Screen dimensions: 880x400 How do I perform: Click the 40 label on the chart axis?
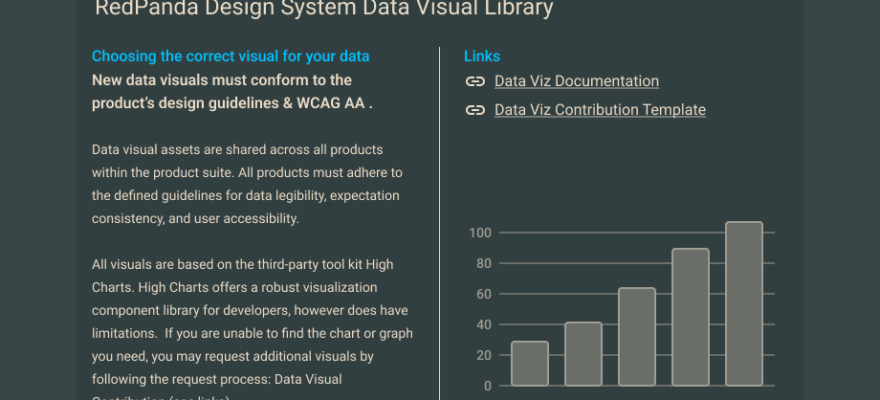coord(483,325)
